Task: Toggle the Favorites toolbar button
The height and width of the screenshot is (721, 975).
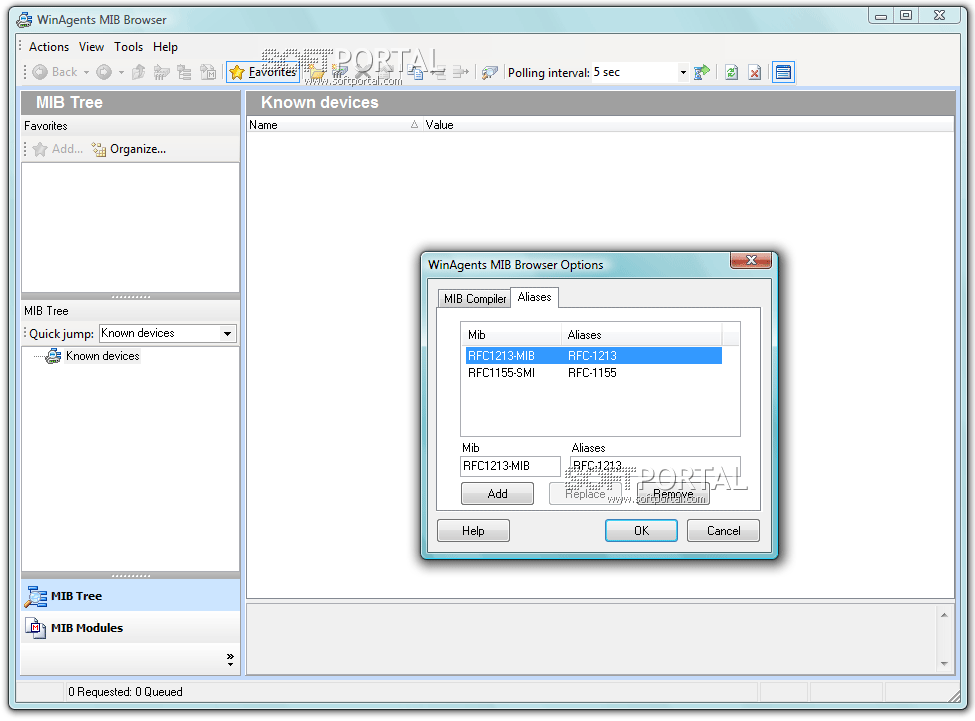Action: [262, 73]
